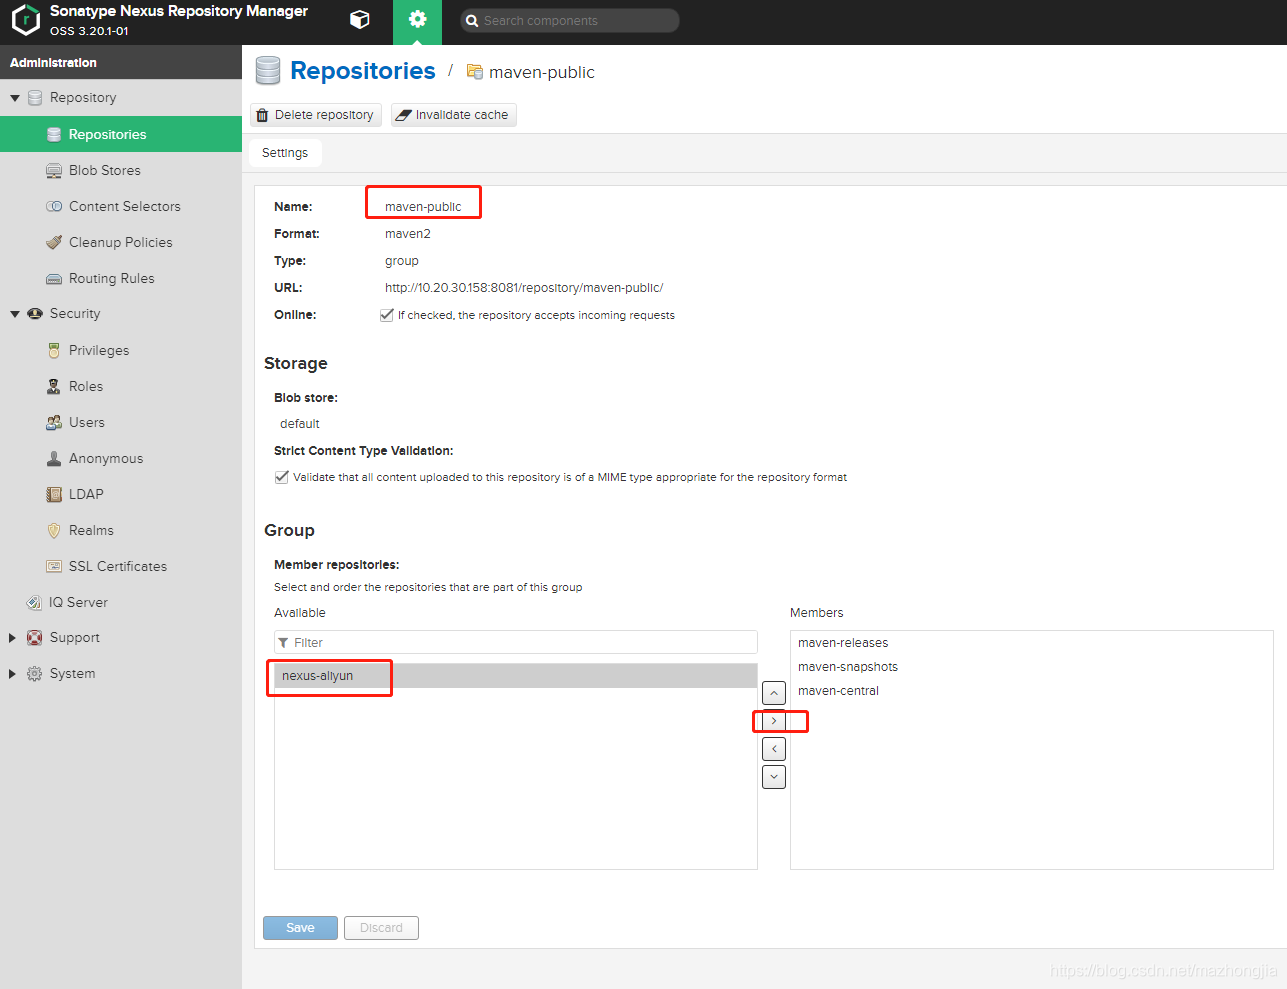Move selected member down with down arrow
This screenshot has width=1287, height=989.
[774, 777]
